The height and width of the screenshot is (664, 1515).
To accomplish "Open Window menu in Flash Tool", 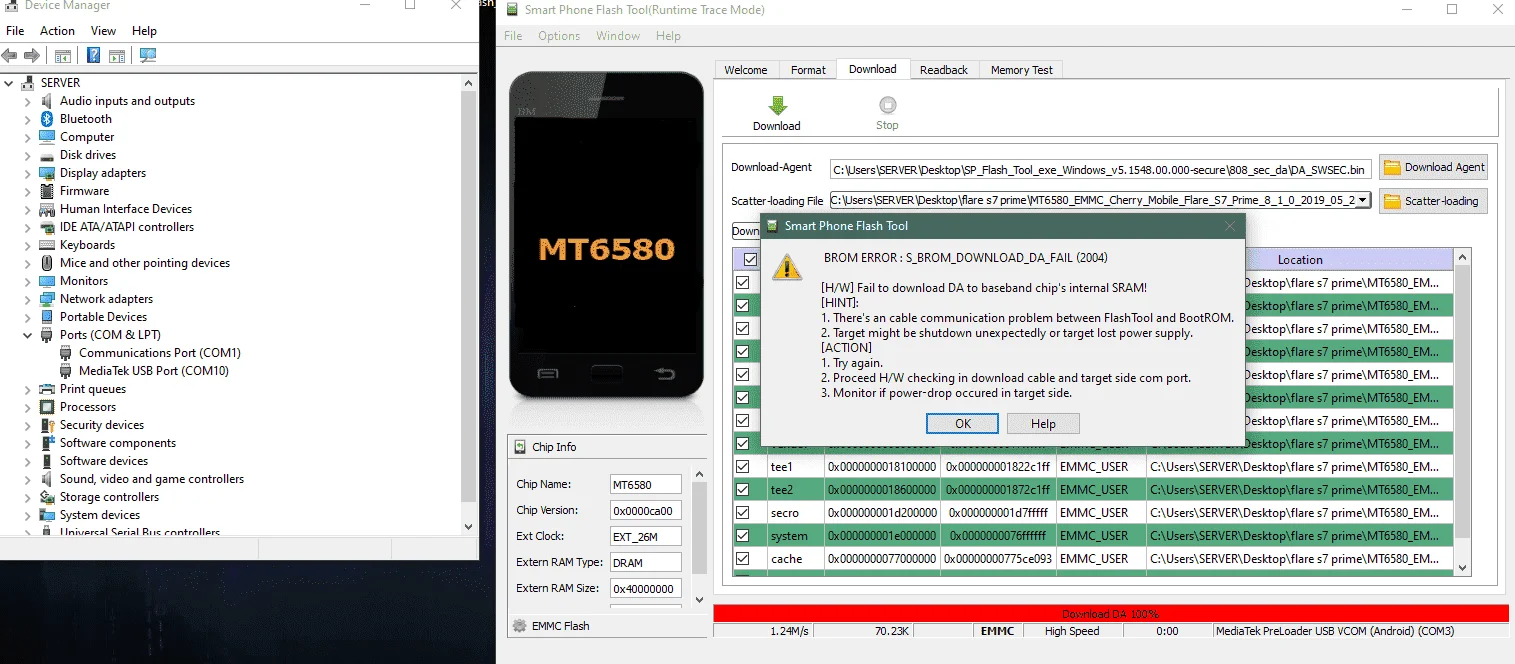I will point(618,36).
